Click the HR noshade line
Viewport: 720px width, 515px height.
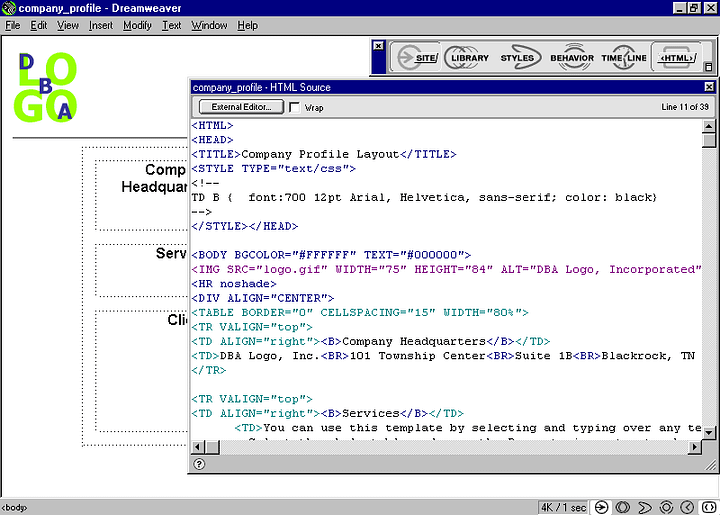pyautogui.click(x=234, y=284)
